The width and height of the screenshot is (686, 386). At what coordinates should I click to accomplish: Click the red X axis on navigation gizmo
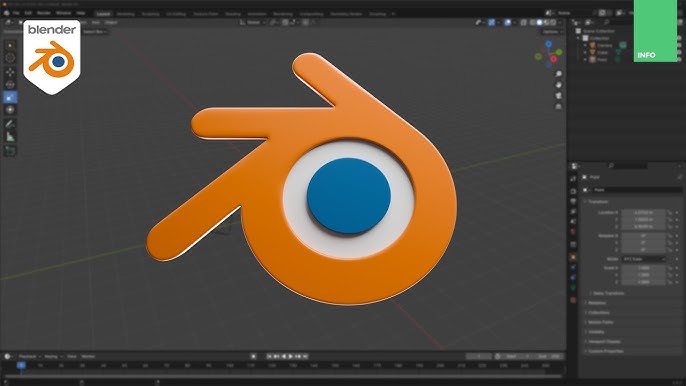pyautogui.click(x=553, y=59)
